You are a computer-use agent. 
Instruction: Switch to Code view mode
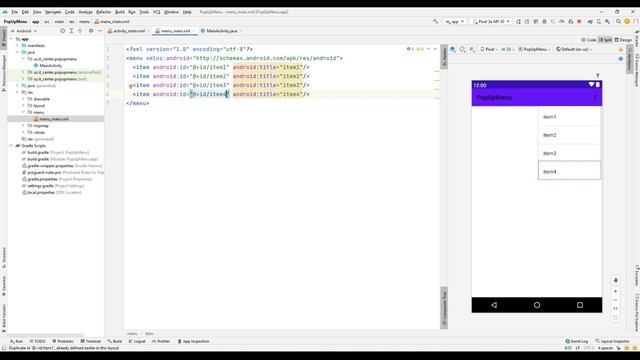click(589, 40)
